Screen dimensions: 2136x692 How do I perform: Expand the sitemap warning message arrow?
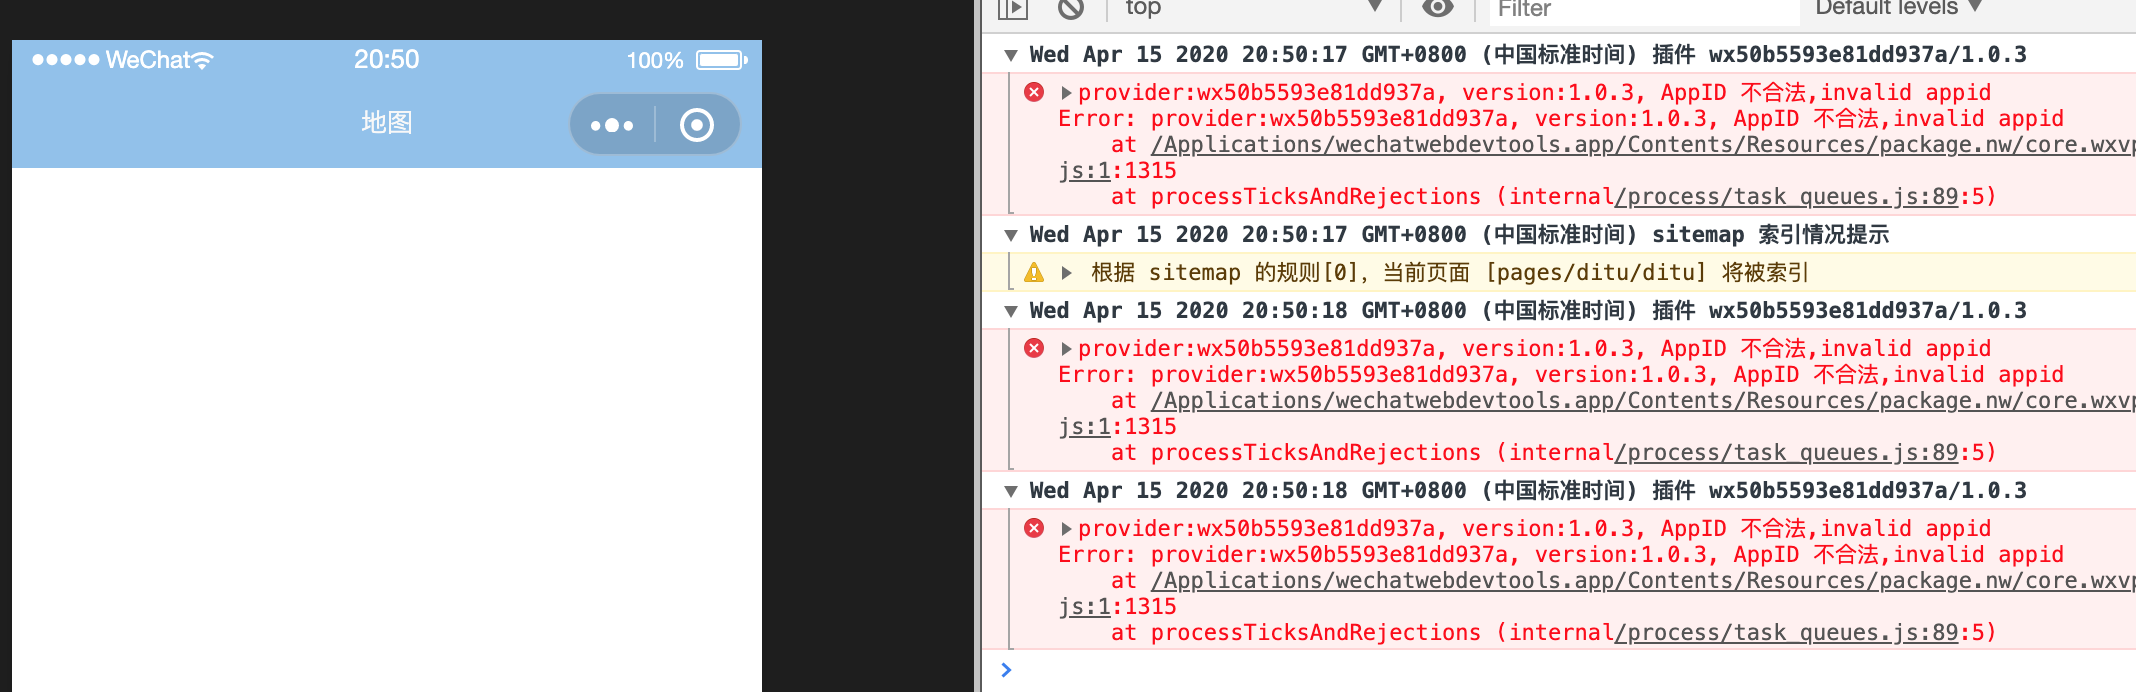pyautogui.click(x=1066, y=273)
